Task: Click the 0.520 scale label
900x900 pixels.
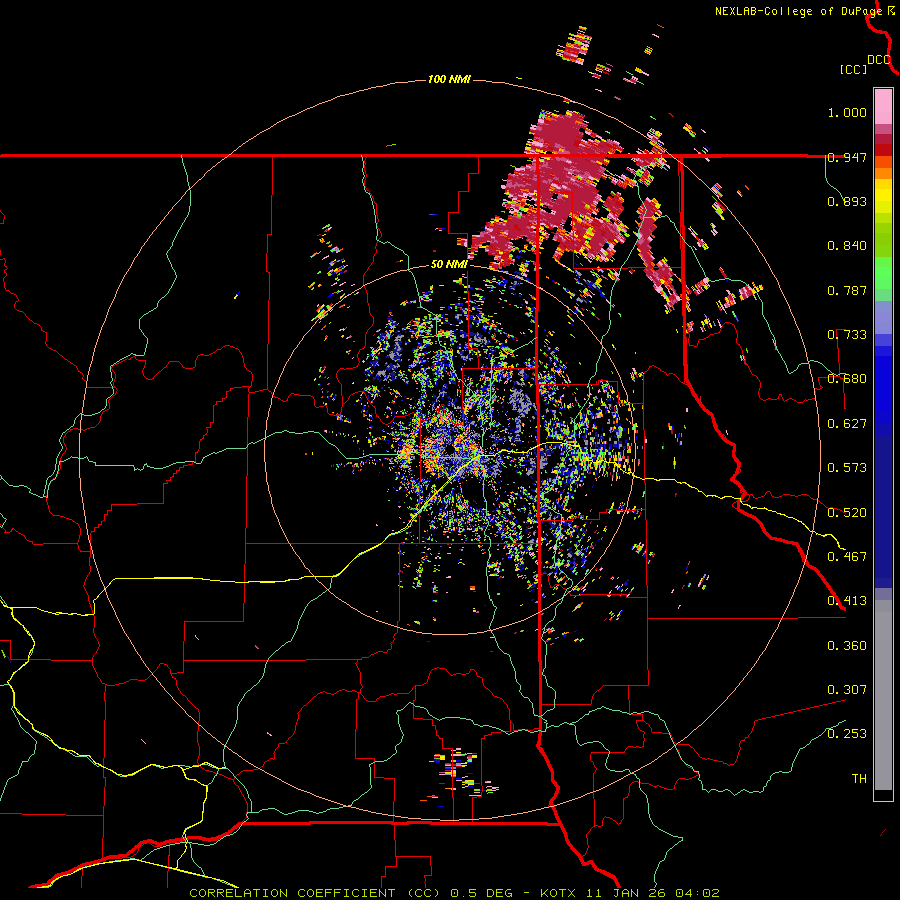Action: click(x=847, y=512)
